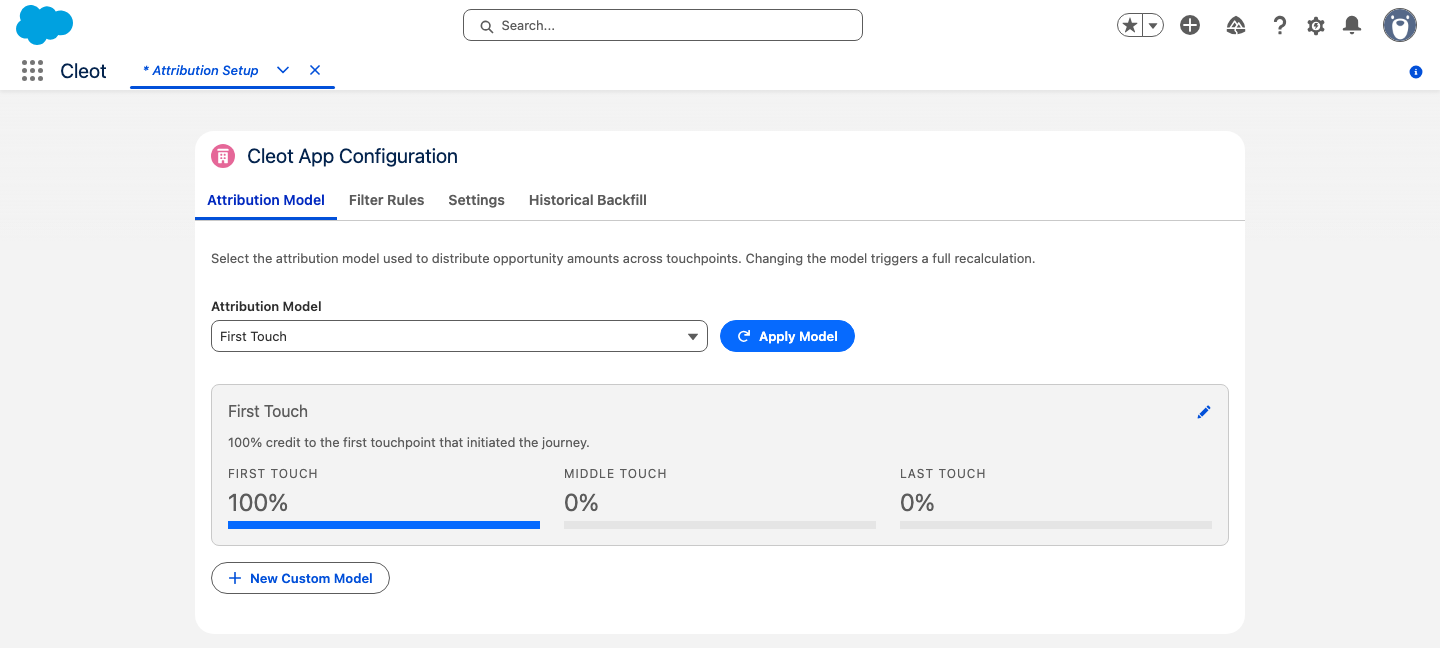Select the Attribution Setup navigation tab
This screenshot has height=648, width=1440.
[x=200, y=70]
